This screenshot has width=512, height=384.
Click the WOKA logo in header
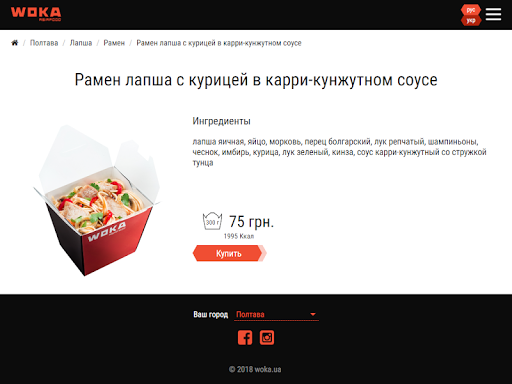pos(36,14)
